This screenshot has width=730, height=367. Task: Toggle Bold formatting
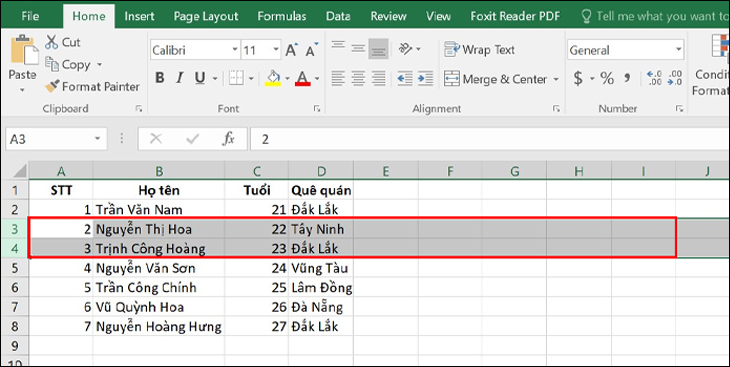(x=160, y=78)
